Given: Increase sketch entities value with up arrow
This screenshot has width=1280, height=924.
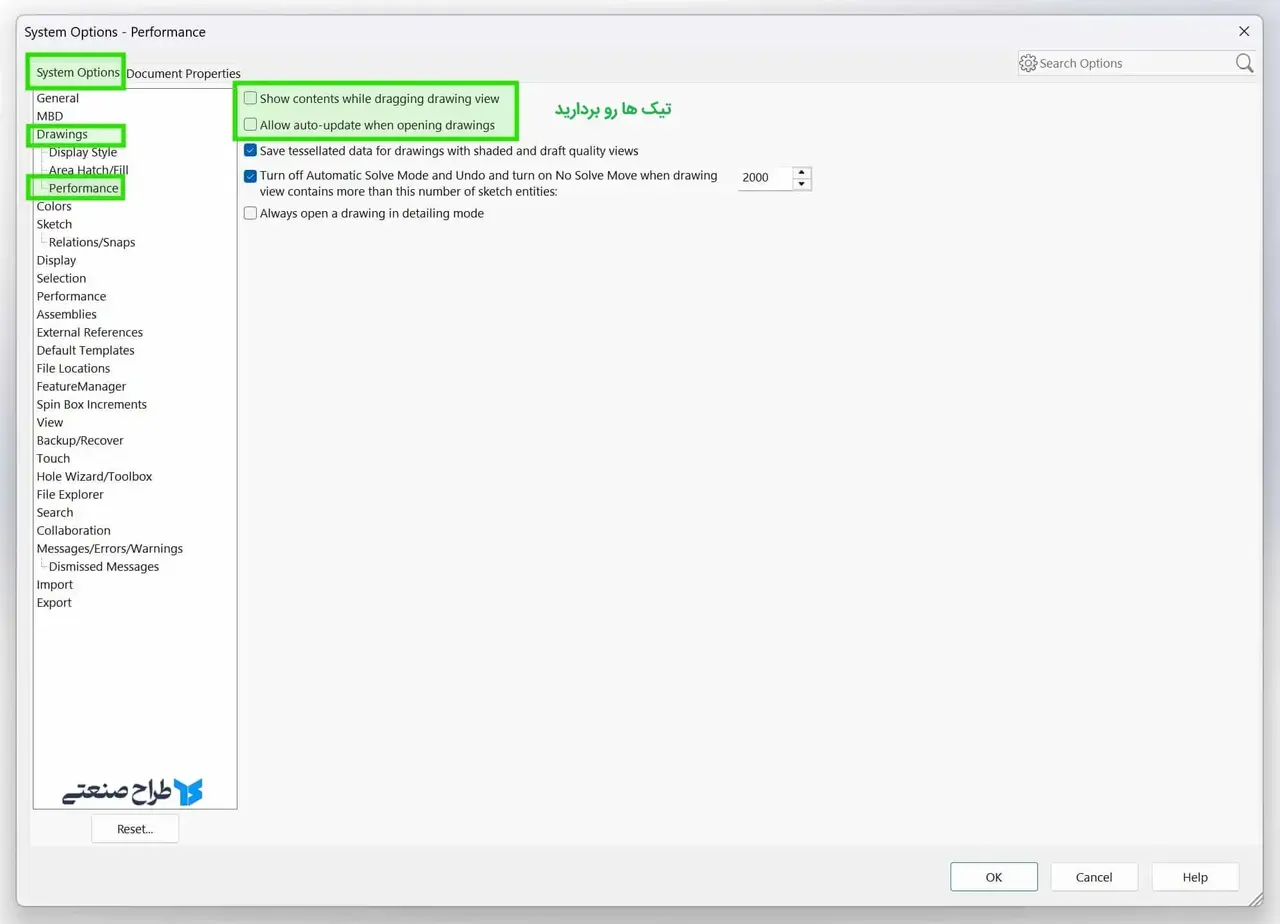Looking at the screenshot, I should (801, 172).
